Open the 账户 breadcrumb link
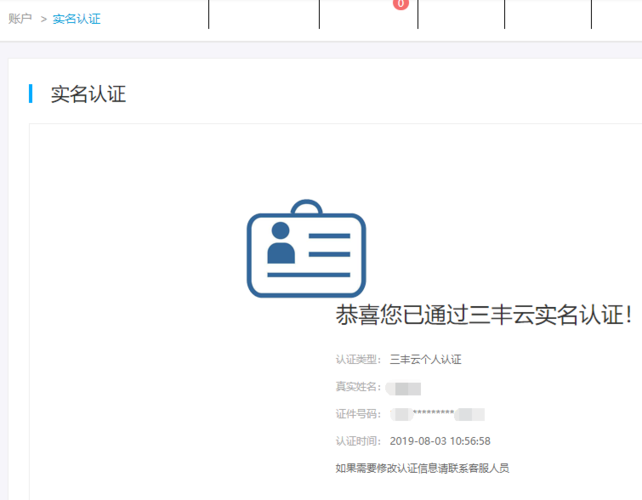The image size is (642, 500). pyautogui.click(x=20, y=19)
